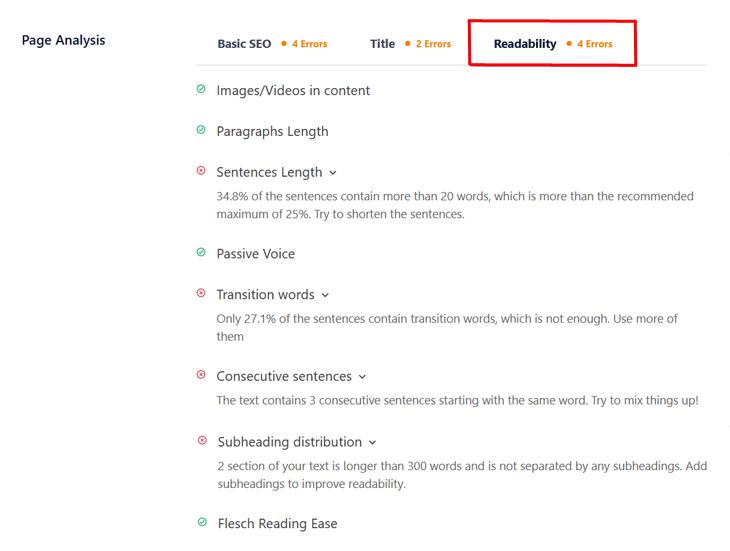The height and width of the screenshot is (551, 730).
Task: Click the Passive Voice item label
Action: (256, 254)
